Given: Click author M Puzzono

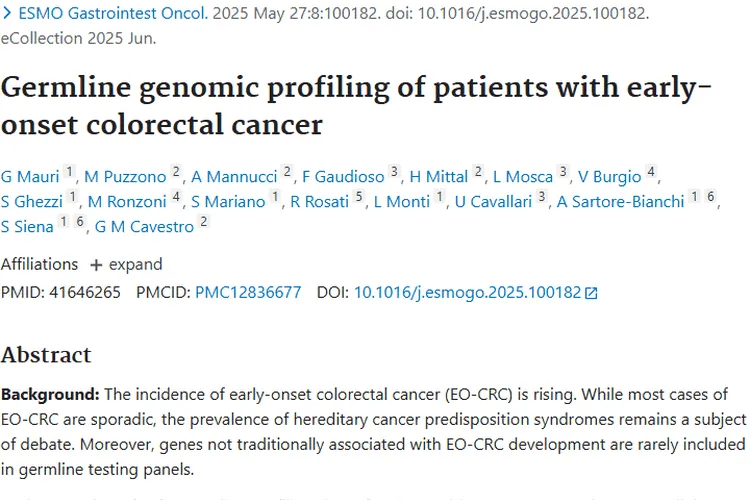Looking at the screenshot, I should pos(125,177).
